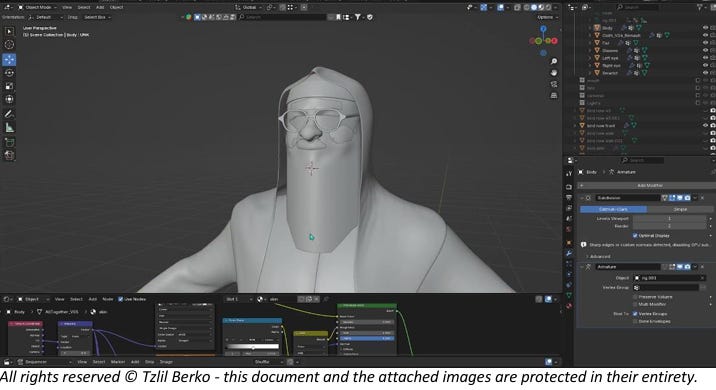This screenshot has height=390, width=716.
Task: Select the Scale tool in the viewport toolbar
Action: coord(9,86)
